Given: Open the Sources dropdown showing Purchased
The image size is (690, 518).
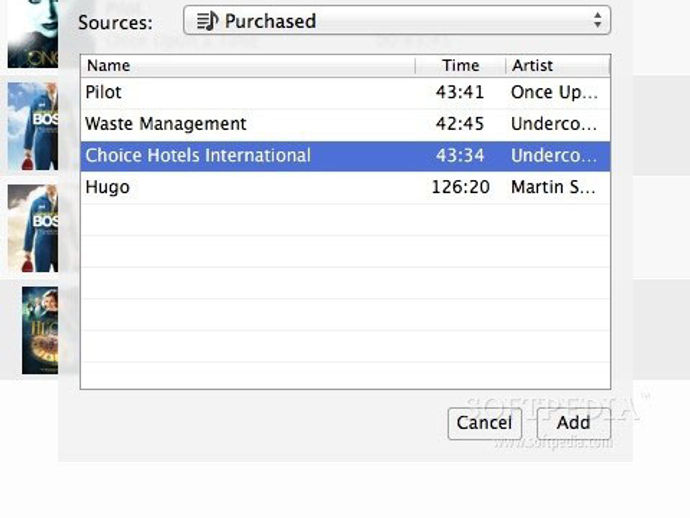Looking at the screenshot, I should tap(396, 20).
